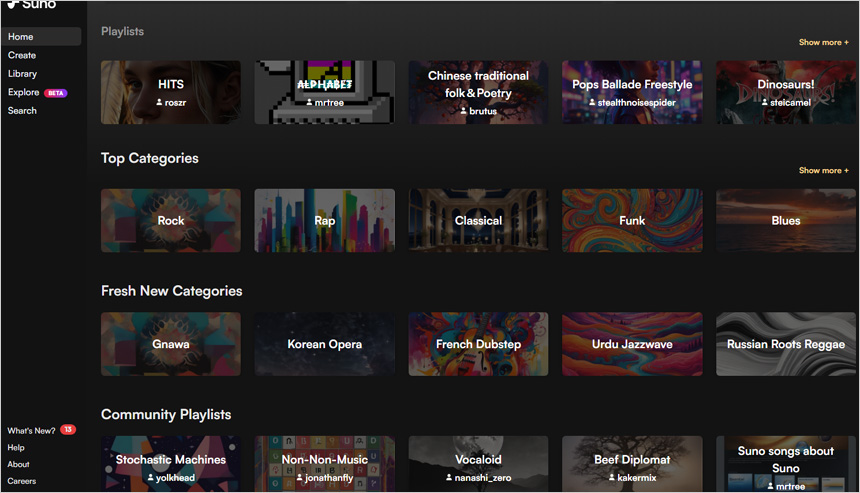Expand Playlists with Show more
Image resolution: width=860 pixels, height=493 pixels.
coord(823,42)
